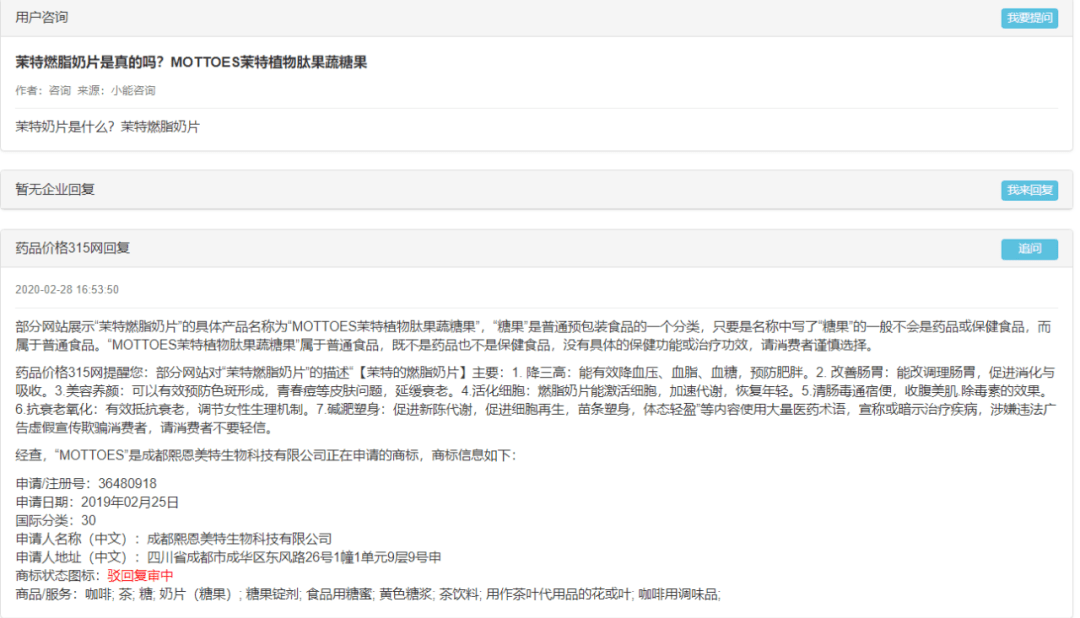Click the 用户咨询 section header
The height and width of the screenshot is (618, 1080).
(x=43, y=16)
